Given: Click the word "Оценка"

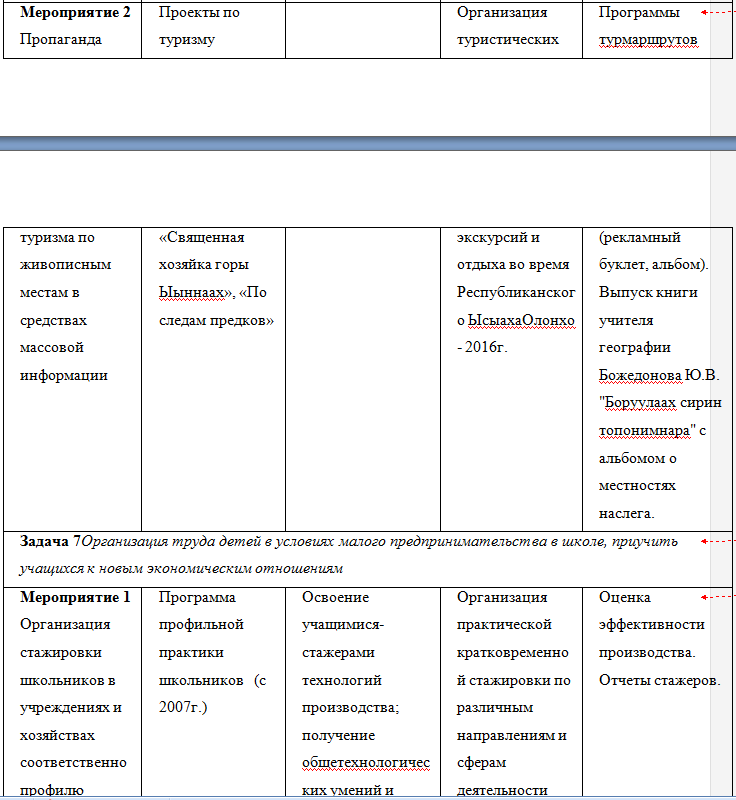Looking at the screenshot, I should click(624, 597).
